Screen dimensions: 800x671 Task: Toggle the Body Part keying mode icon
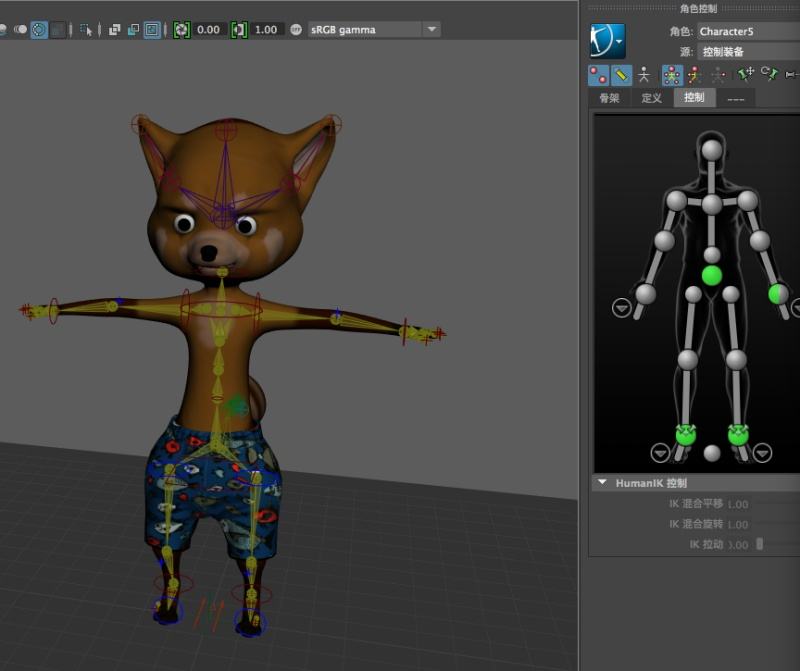695,74
